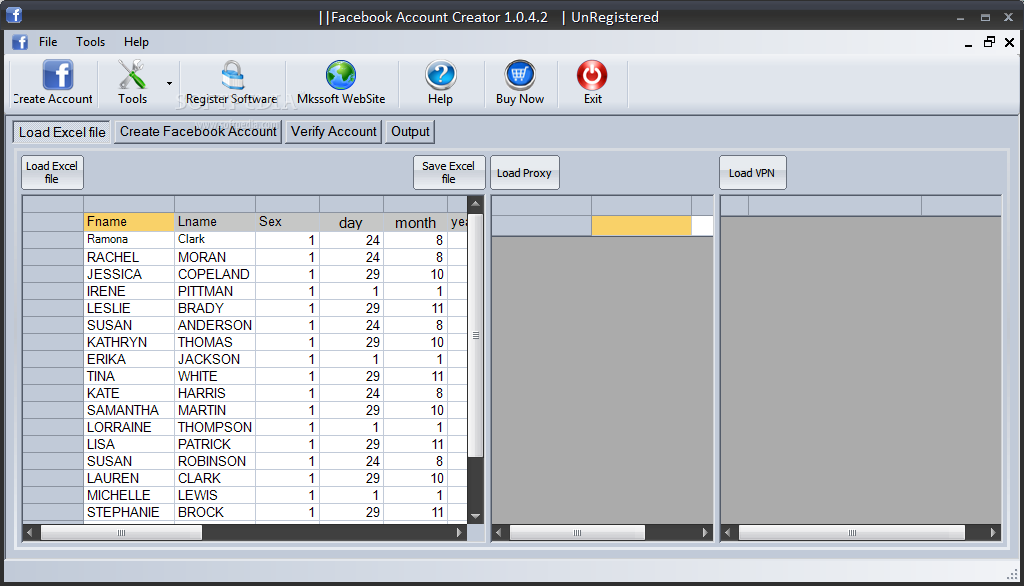Image resolution: width=1024 pixels, height=586 pixels.
Task: Click the row header beside Ramona
Action: [x=53, y=240]
